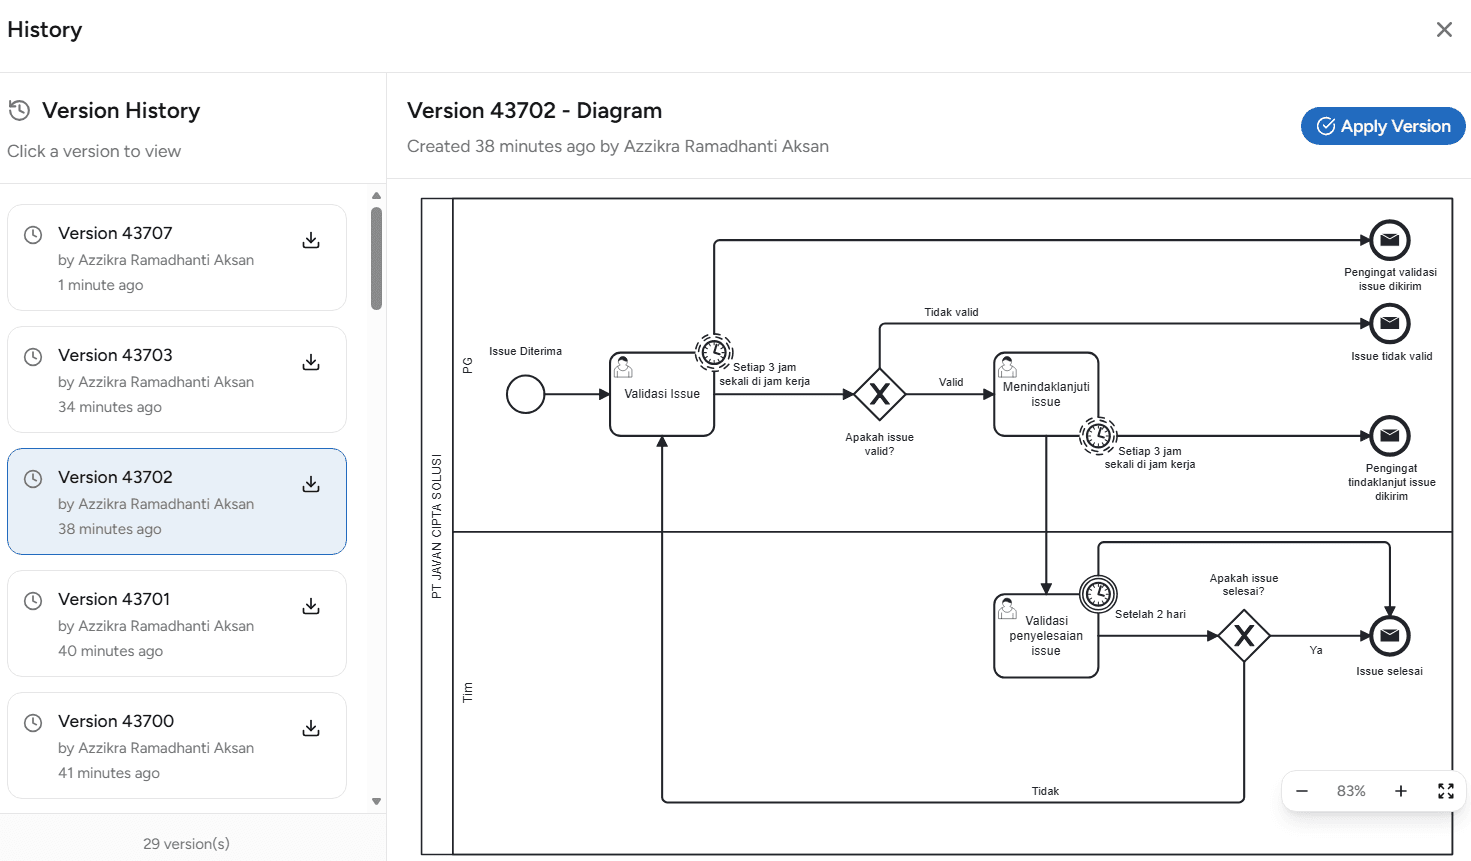Click the Tim lane label

(x=467, y=692)
